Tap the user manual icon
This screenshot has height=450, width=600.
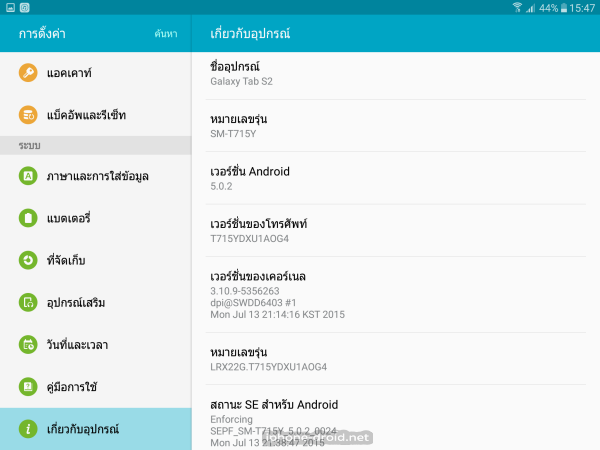[x=28, y=386]
